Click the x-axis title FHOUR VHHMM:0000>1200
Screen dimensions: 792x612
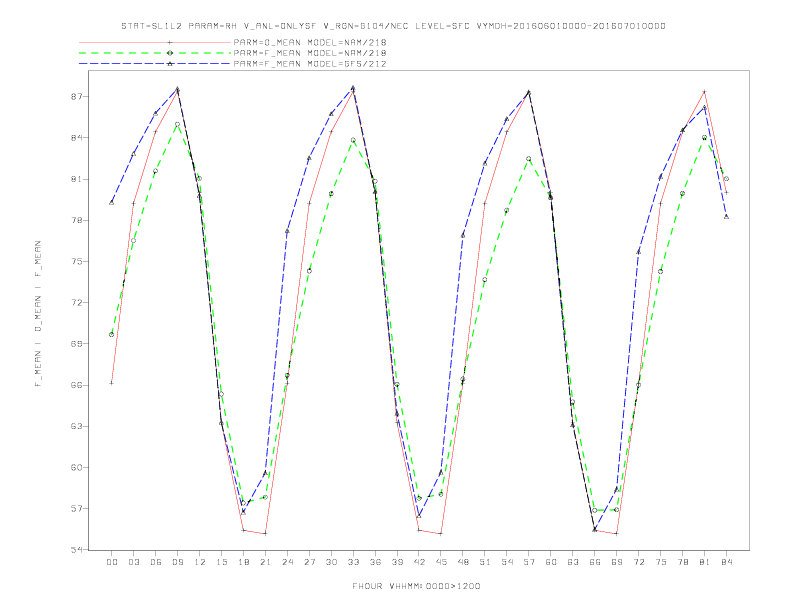(416, 586)
